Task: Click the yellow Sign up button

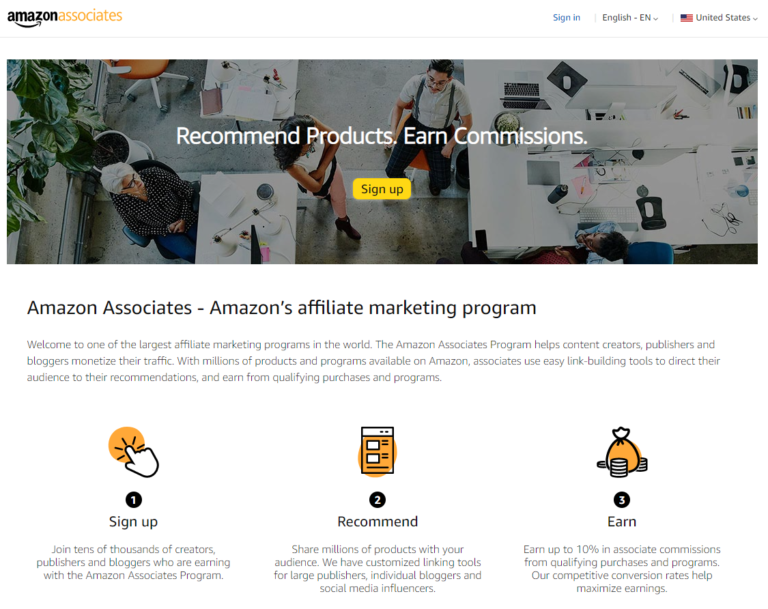Action: click(x=382, y=189)
